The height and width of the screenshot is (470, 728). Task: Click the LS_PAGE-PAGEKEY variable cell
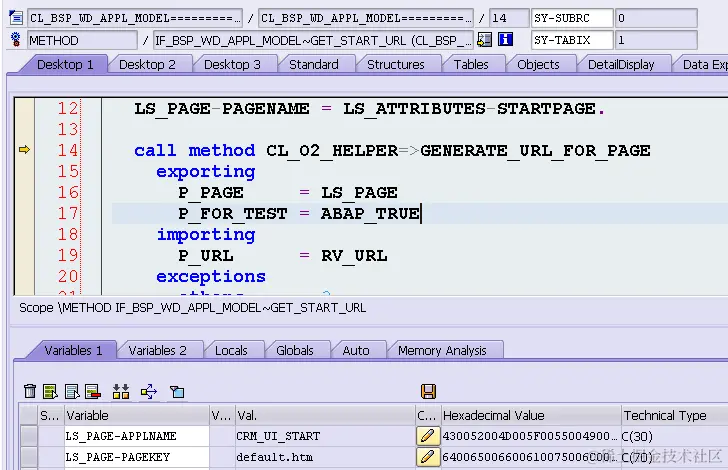point(136,457)
